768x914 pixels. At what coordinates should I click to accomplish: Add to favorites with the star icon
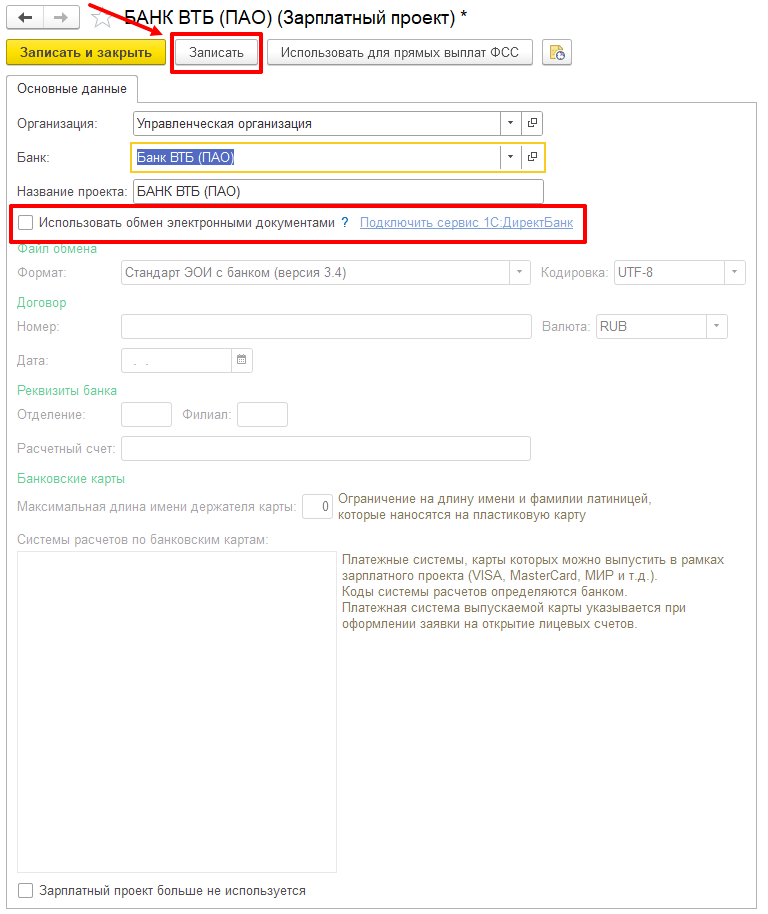102,18
